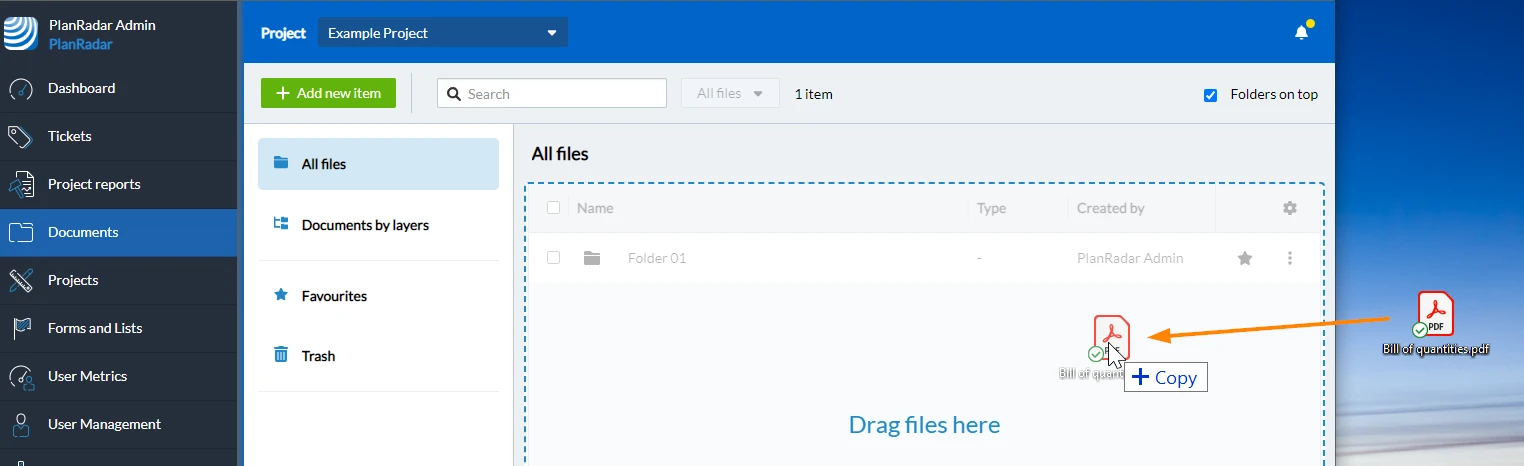The height and width of the screenshot is (466, 1524).
Task: Click the User Metrics icon
Action: click(21, 376)
